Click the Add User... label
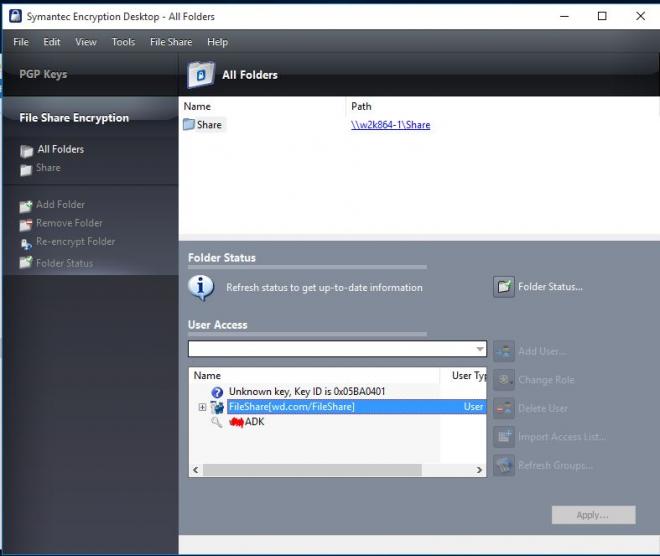Image resolution: width=660 pixels, height=556 pixels. pos(542,351)
